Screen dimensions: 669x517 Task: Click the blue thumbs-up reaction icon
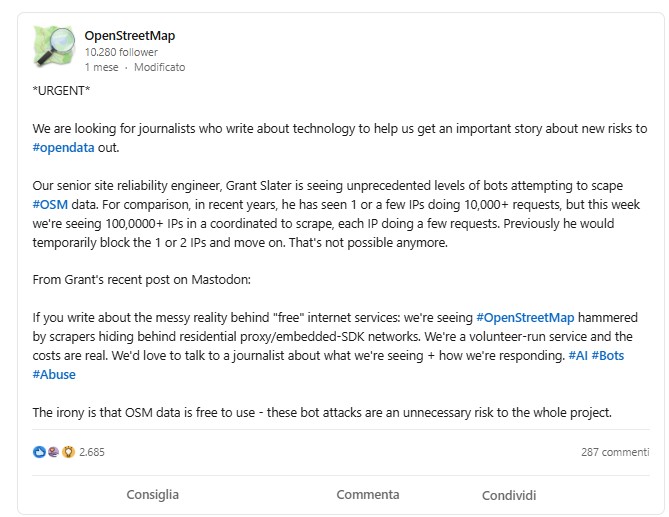point(38,452)
